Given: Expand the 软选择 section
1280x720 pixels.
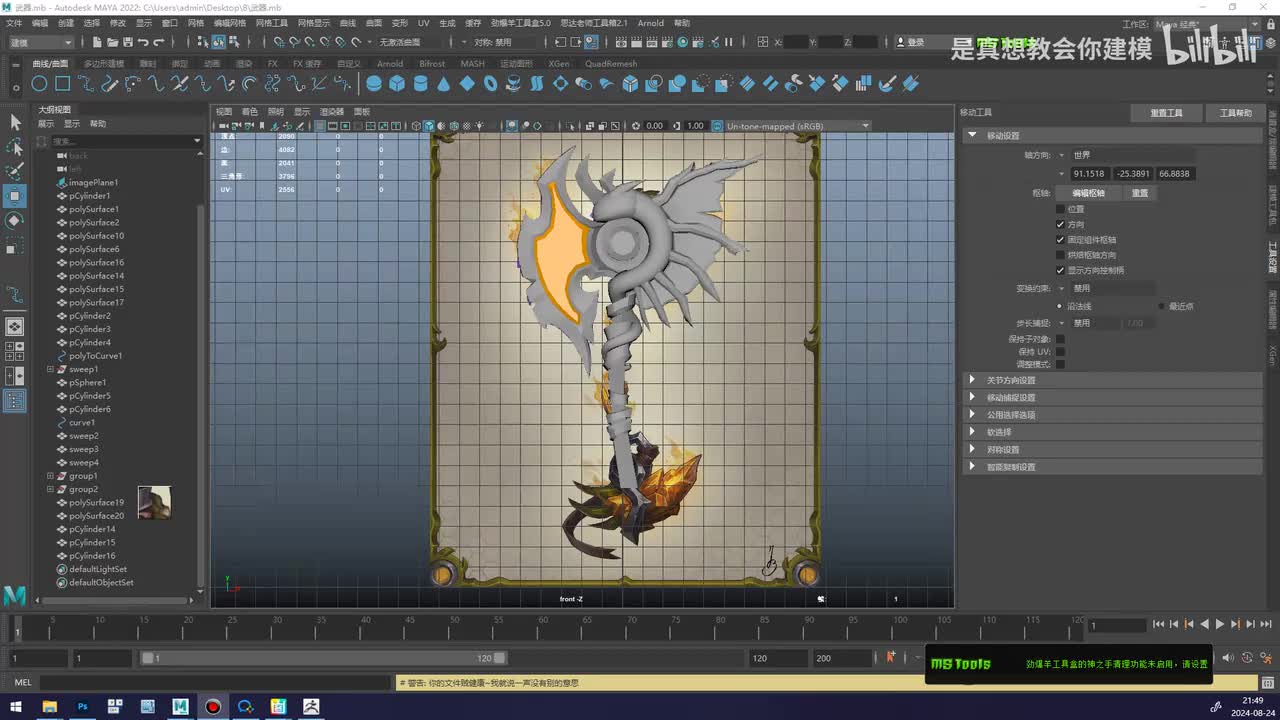Looking at the screenshot, I should pos(972,432).
